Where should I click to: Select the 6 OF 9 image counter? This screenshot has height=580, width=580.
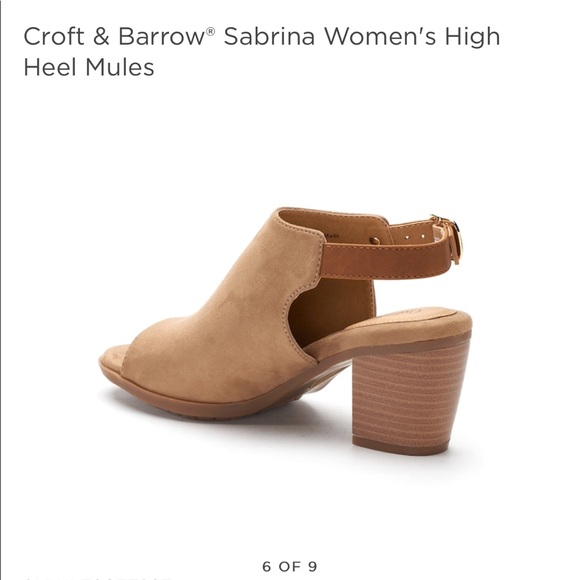pyautogui.click(x=290, y=566)
